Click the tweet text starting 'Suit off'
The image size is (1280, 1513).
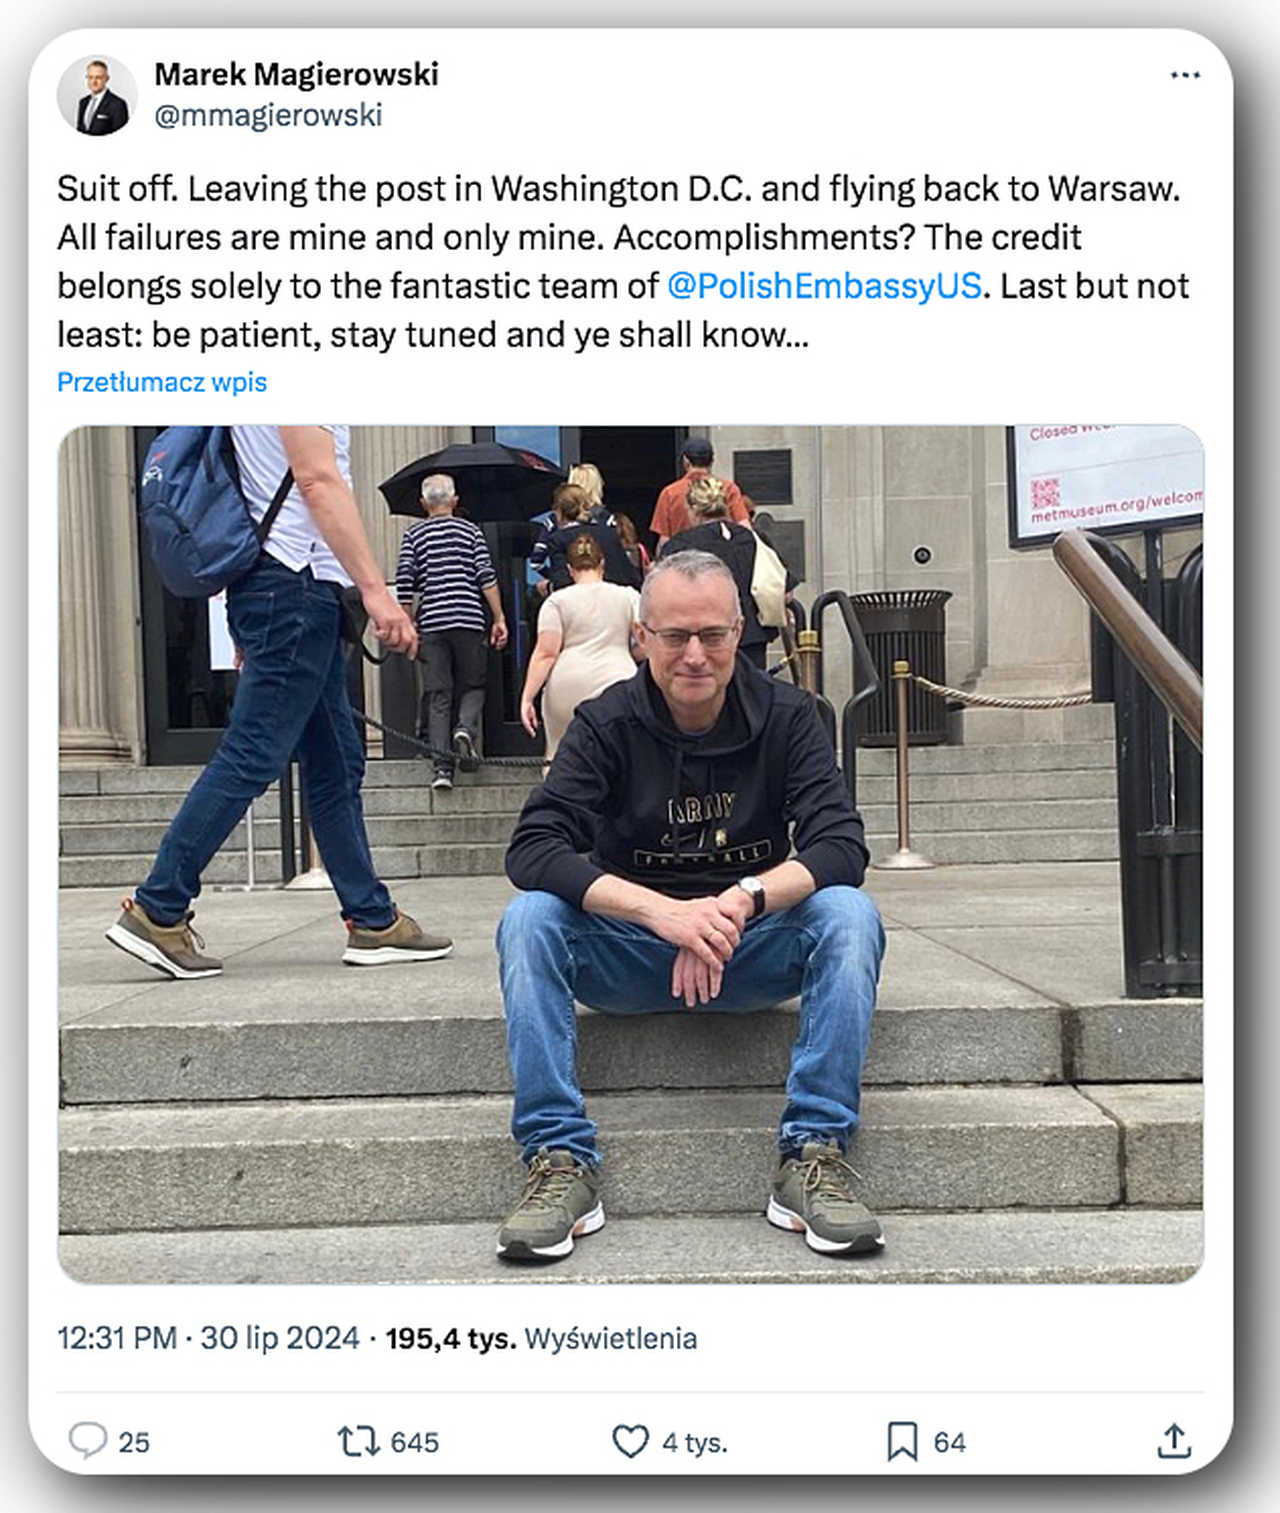[623, 261]
